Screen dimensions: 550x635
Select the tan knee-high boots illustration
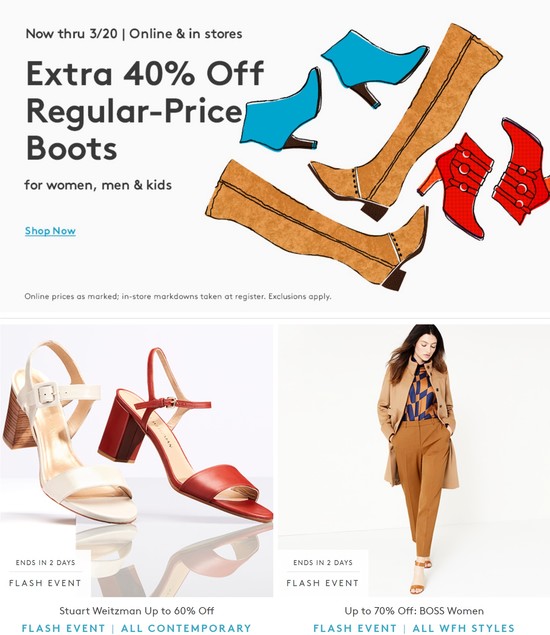click(x=353, y=157)
